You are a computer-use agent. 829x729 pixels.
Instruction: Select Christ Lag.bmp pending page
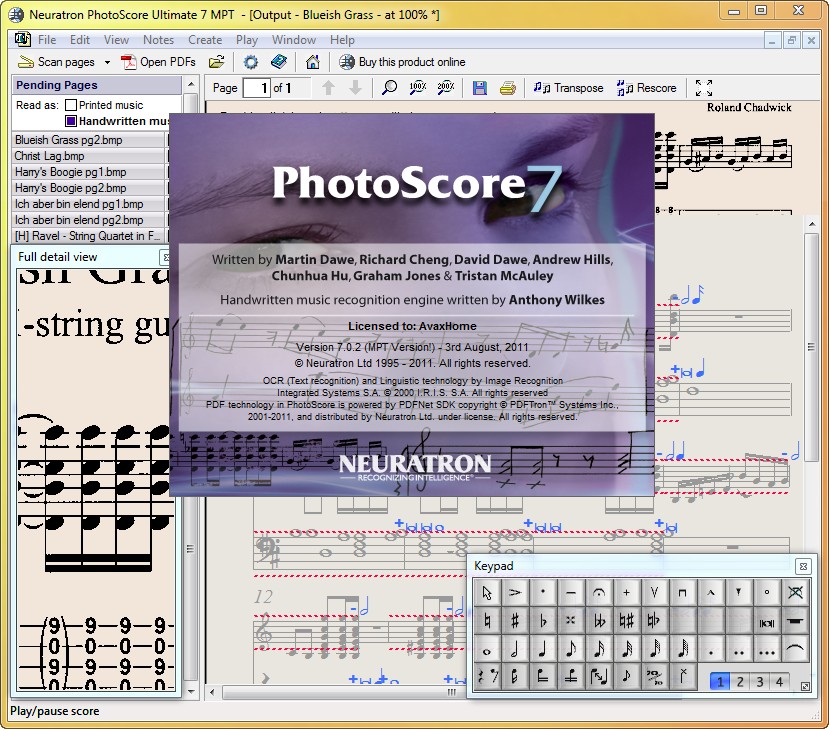click(x=88, y=156)
